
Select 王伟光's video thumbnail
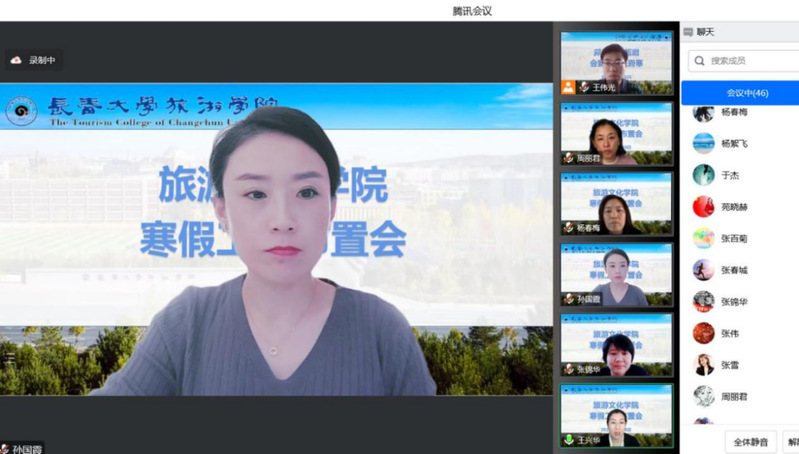(x=616, y=62)
